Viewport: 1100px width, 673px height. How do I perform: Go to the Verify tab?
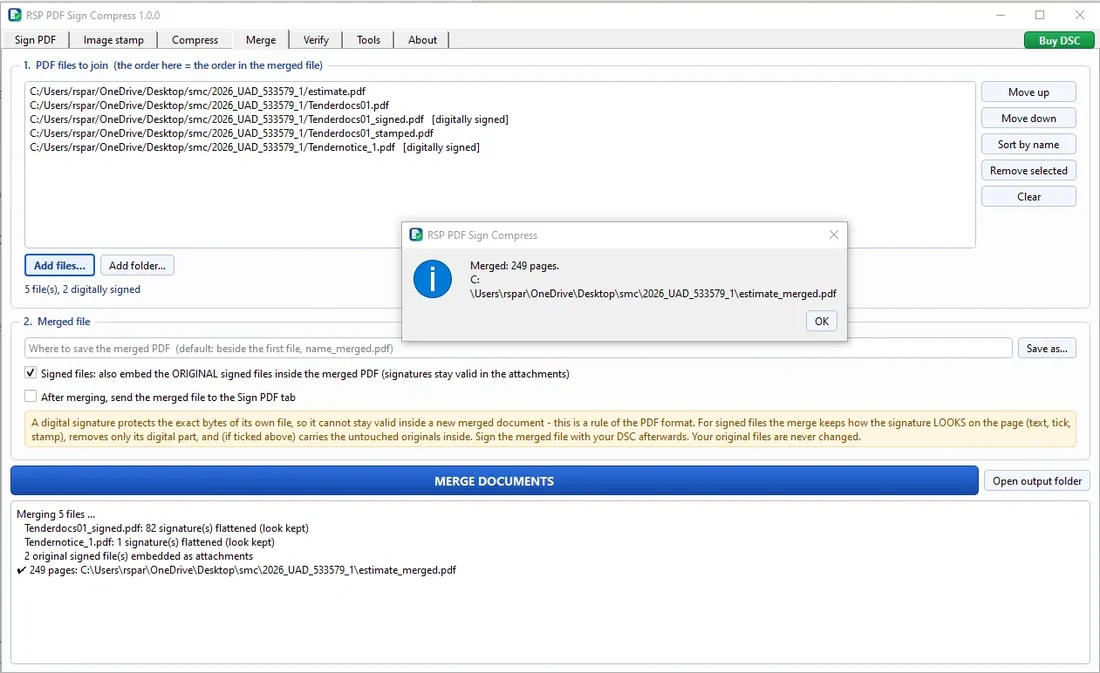click(316, 40)
